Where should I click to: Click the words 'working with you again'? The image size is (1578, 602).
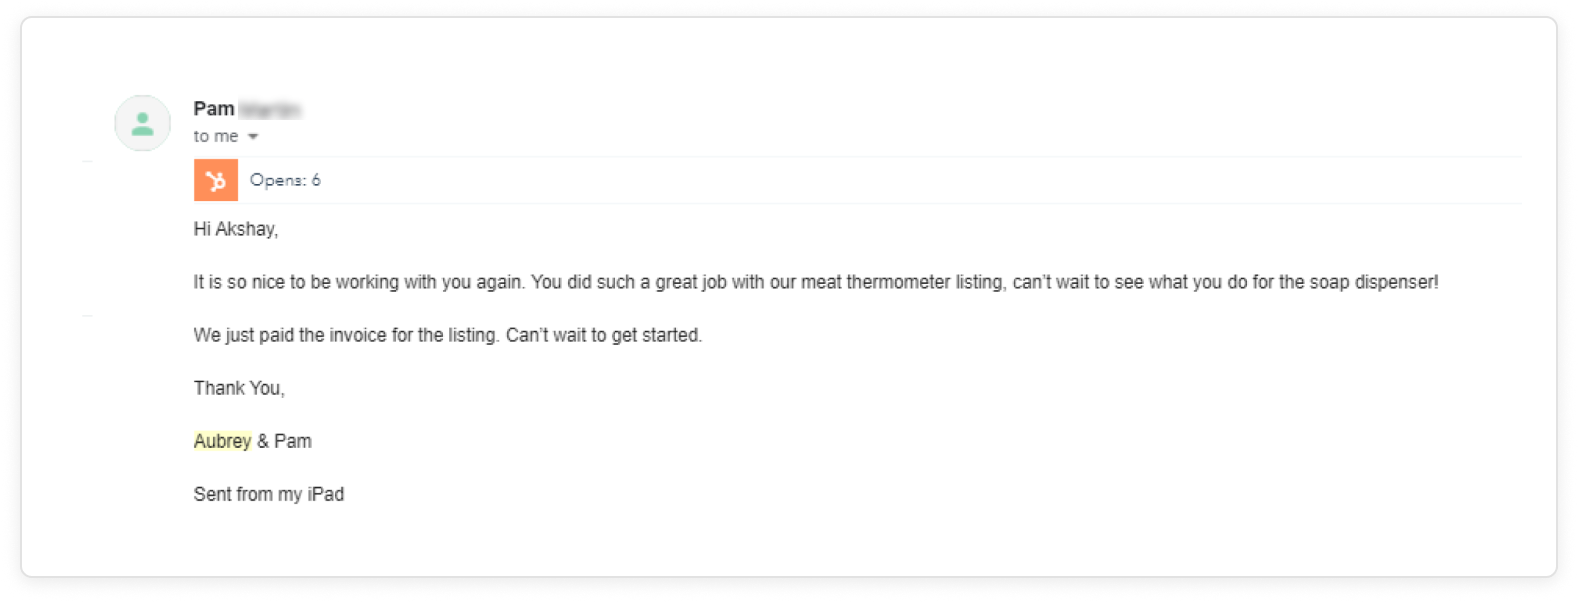pyautogui.click(x=430, y=282)
